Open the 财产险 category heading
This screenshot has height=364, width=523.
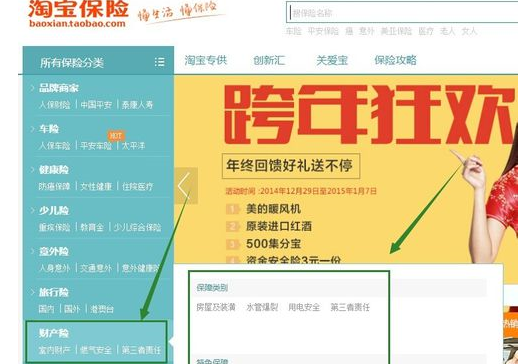tap(54, 333)
